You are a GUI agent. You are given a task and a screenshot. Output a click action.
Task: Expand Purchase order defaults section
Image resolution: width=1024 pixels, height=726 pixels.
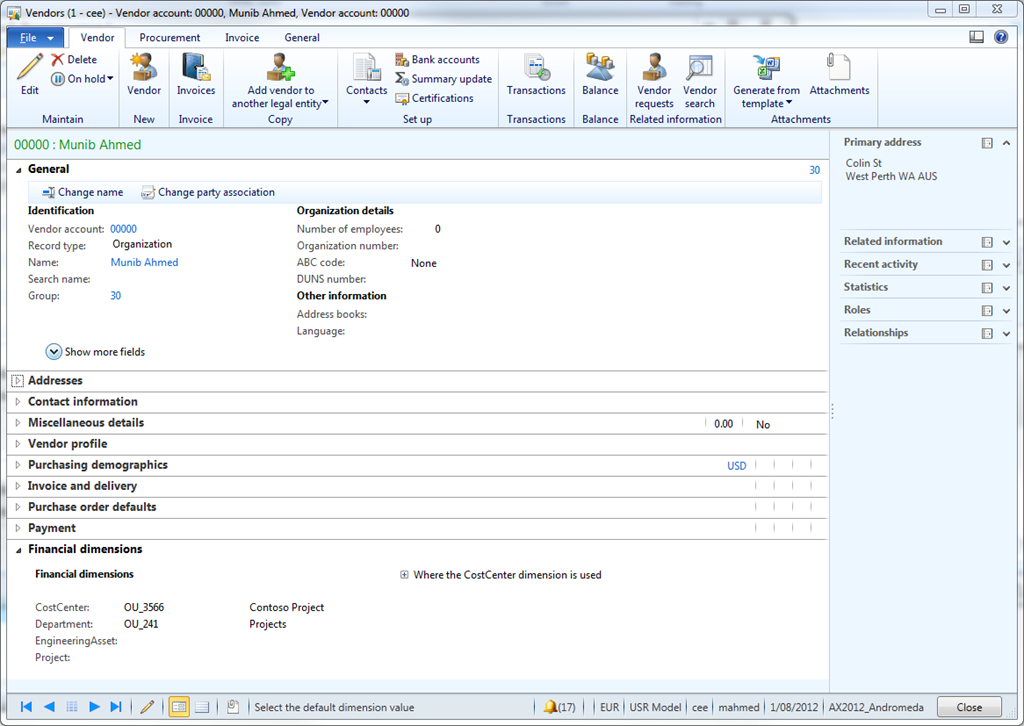point(18,507)
